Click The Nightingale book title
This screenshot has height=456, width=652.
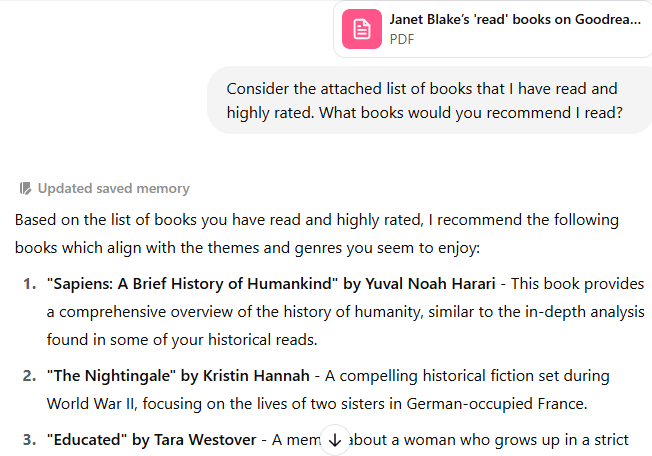pos(107,376)
